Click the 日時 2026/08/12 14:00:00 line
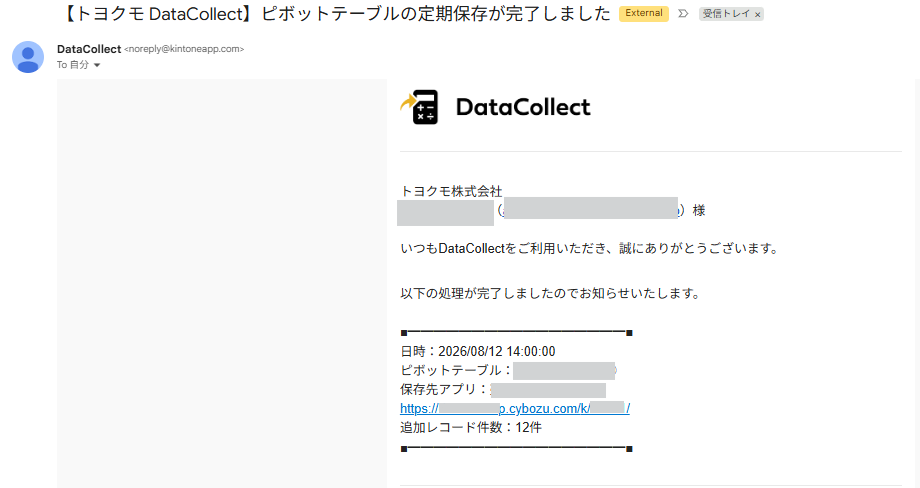Image resolution: width=920 pixels, height=488 pixels. (478, 351)
